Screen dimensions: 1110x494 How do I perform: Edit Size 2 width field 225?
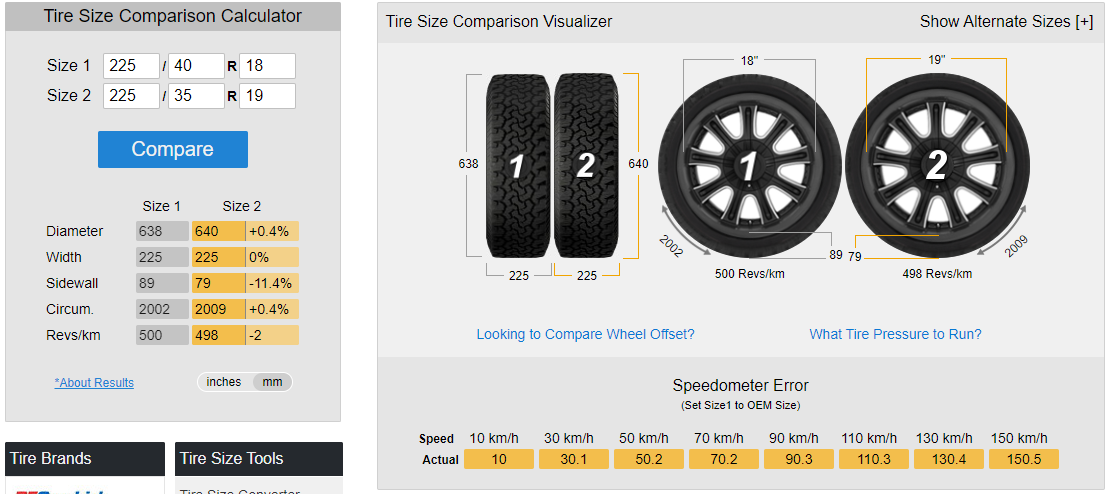(132, 96)
